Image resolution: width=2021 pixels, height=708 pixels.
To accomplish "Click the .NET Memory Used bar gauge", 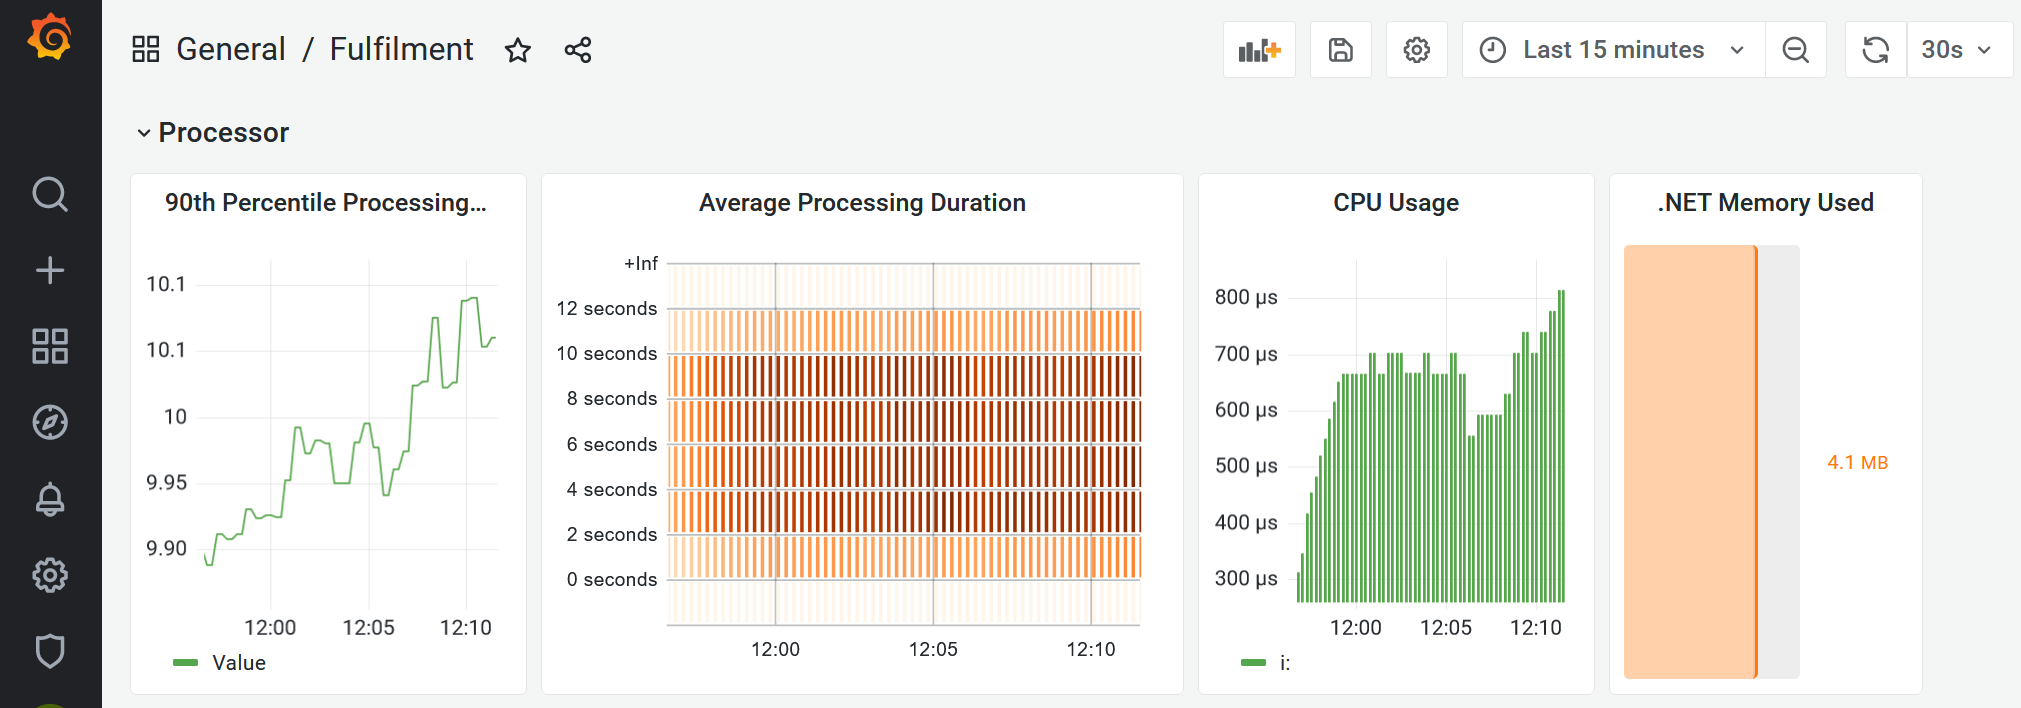I will click(1712, 462).
